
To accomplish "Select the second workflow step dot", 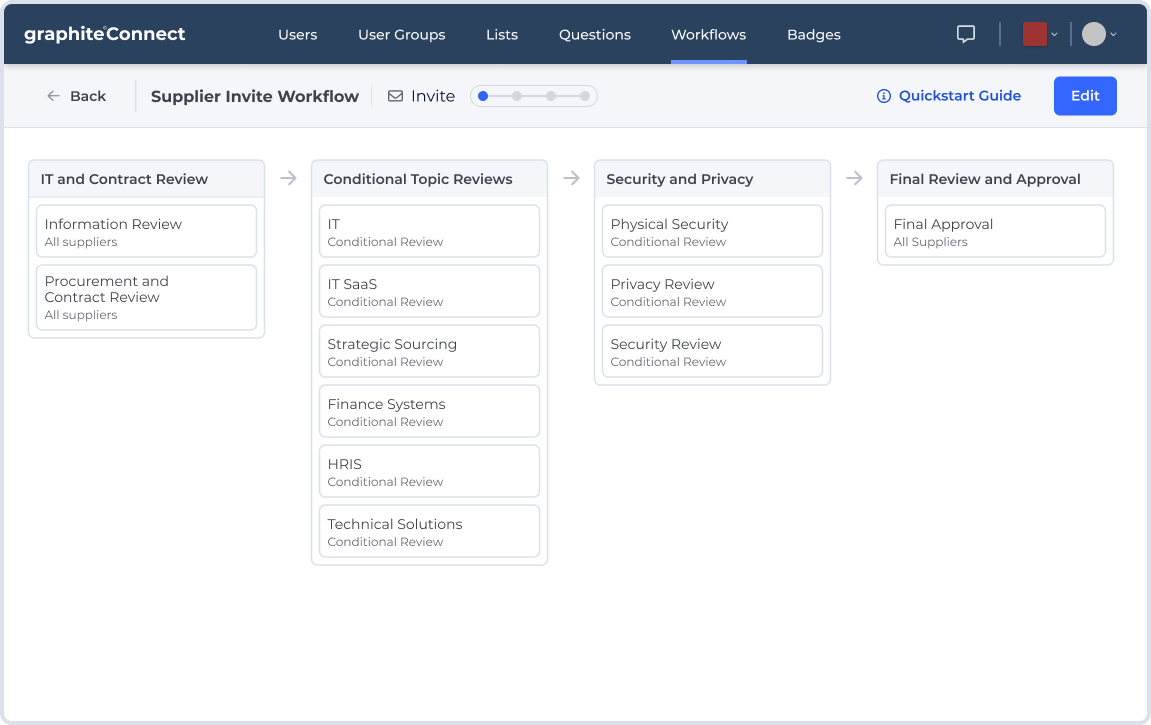I will tap(517, 96).
